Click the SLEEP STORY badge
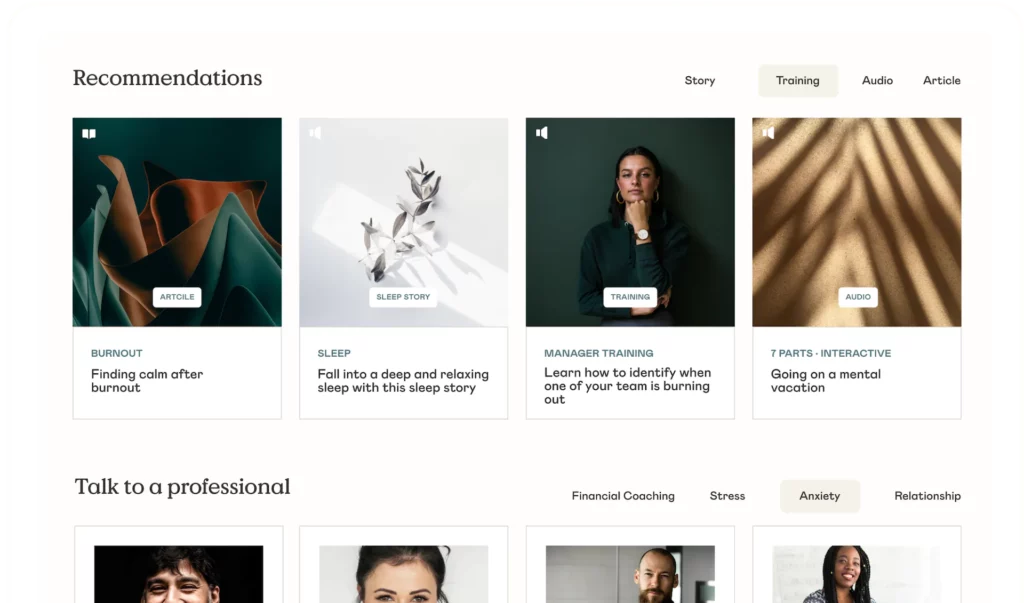 tap(403, 296)
